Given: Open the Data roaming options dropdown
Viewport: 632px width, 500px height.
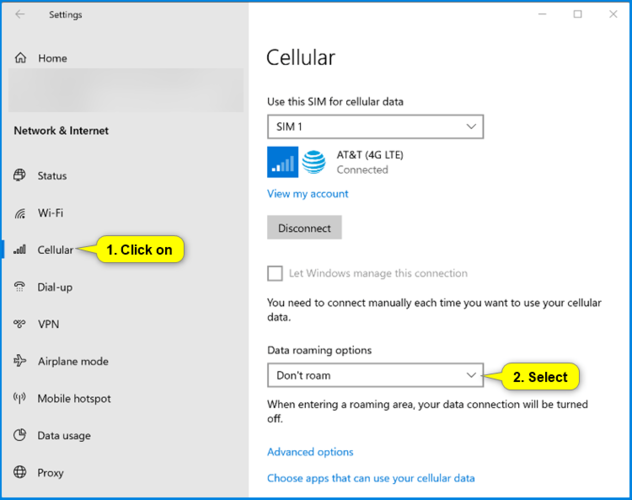Looking at the screenshot, I should tap(375, 375).
